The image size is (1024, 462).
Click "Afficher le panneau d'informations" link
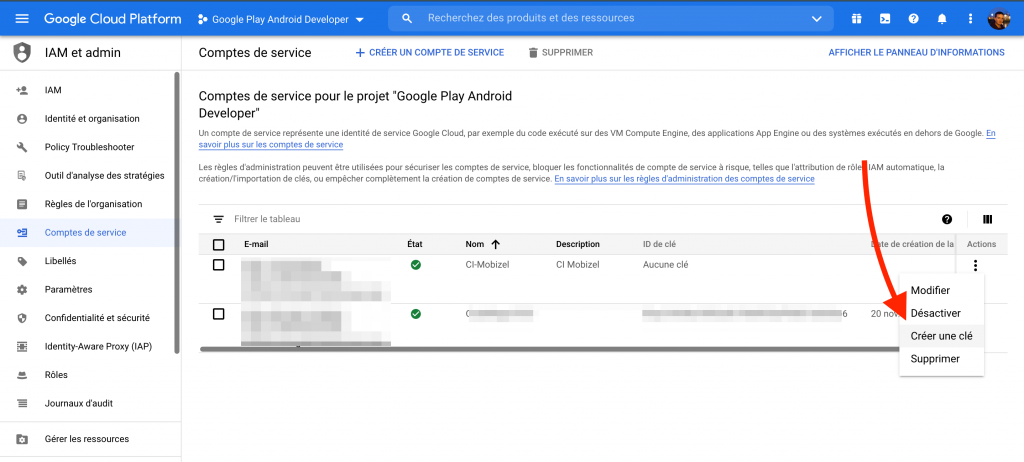tap(916, 52)
